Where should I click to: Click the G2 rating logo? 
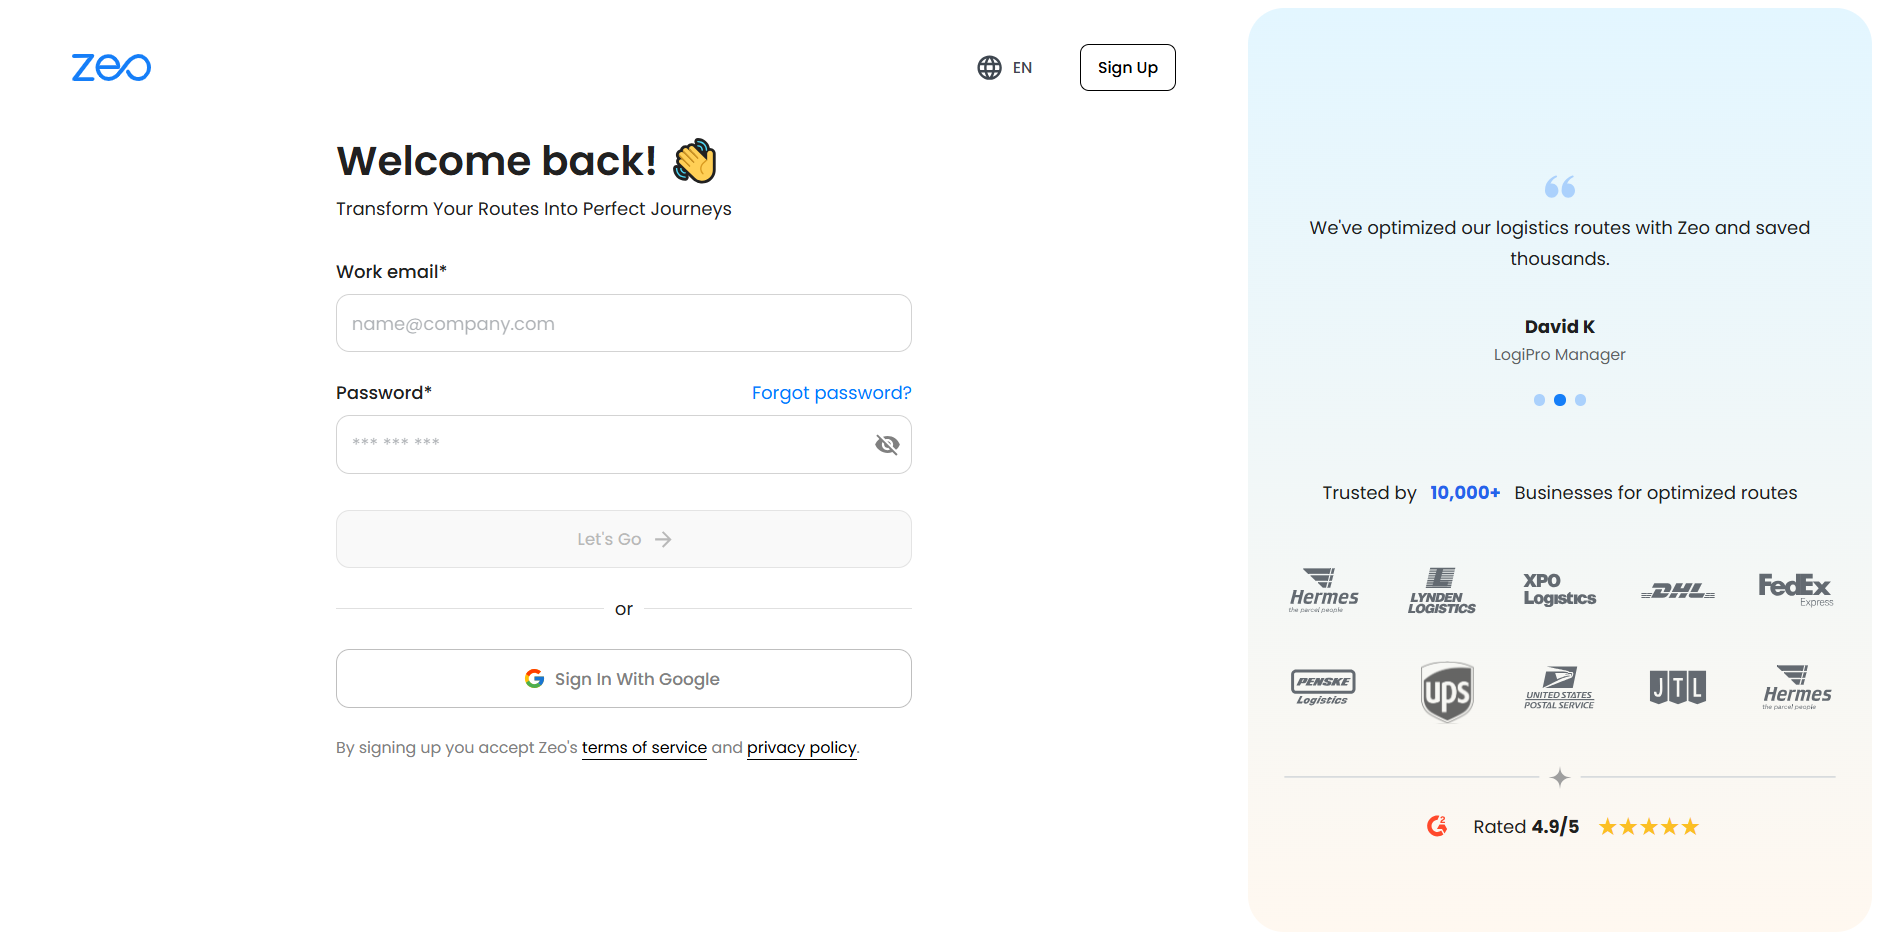pyautogui.click(x=1437, y=826)
